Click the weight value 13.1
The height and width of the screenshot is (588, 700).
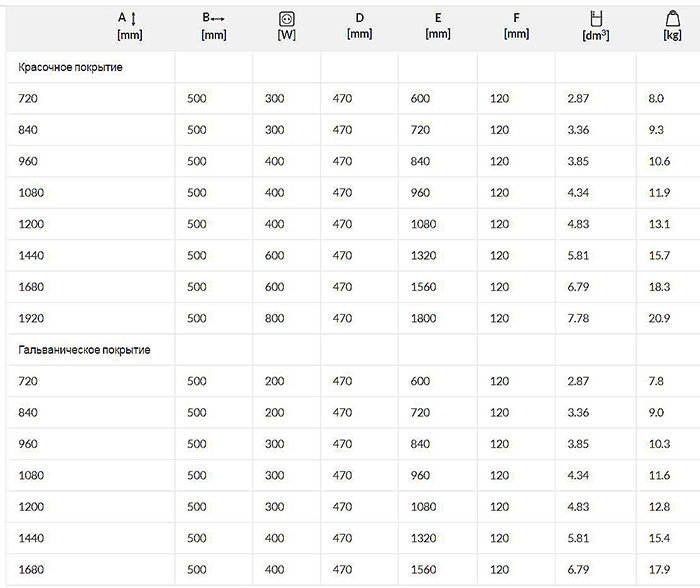tap(659, 224)
